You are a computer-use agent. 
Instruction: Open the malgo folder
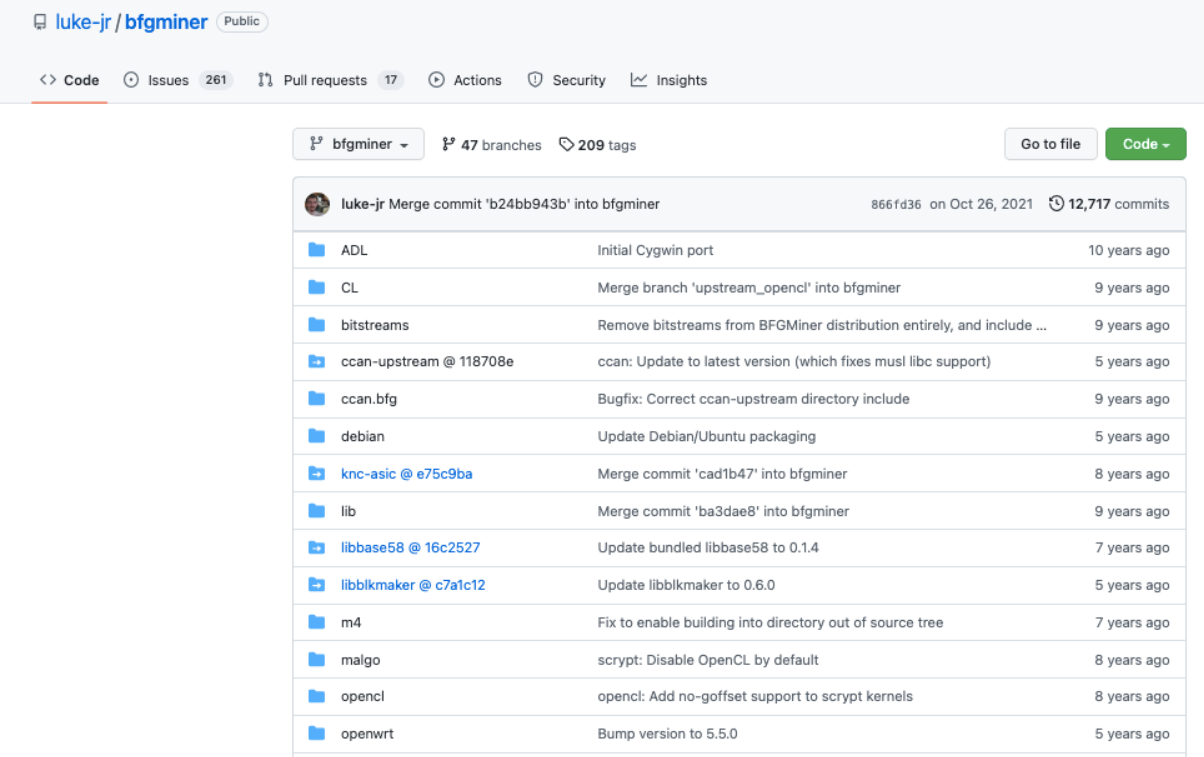(360, 660)
